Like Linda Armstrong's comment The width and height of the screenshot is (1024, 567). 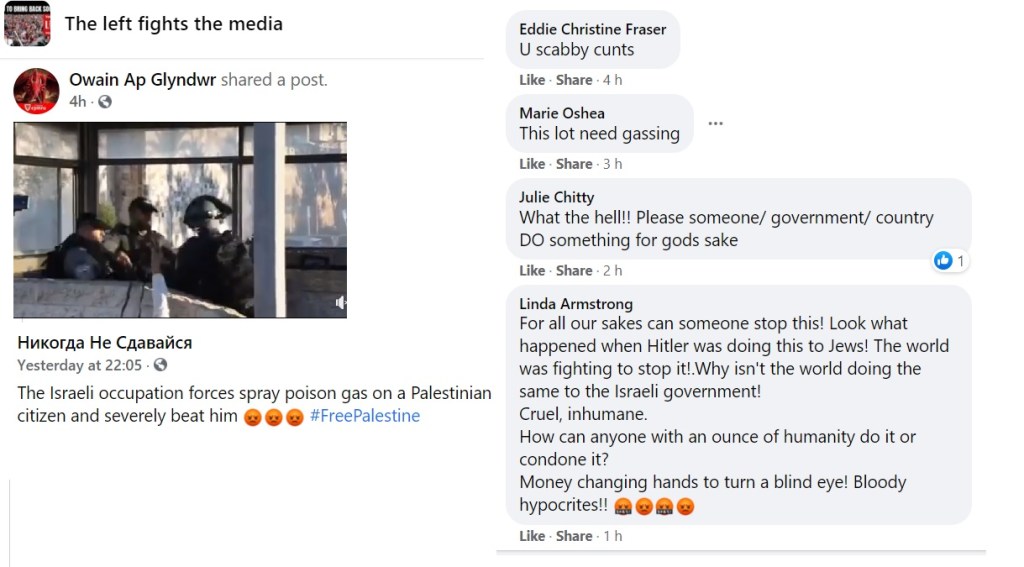point(532,536)
